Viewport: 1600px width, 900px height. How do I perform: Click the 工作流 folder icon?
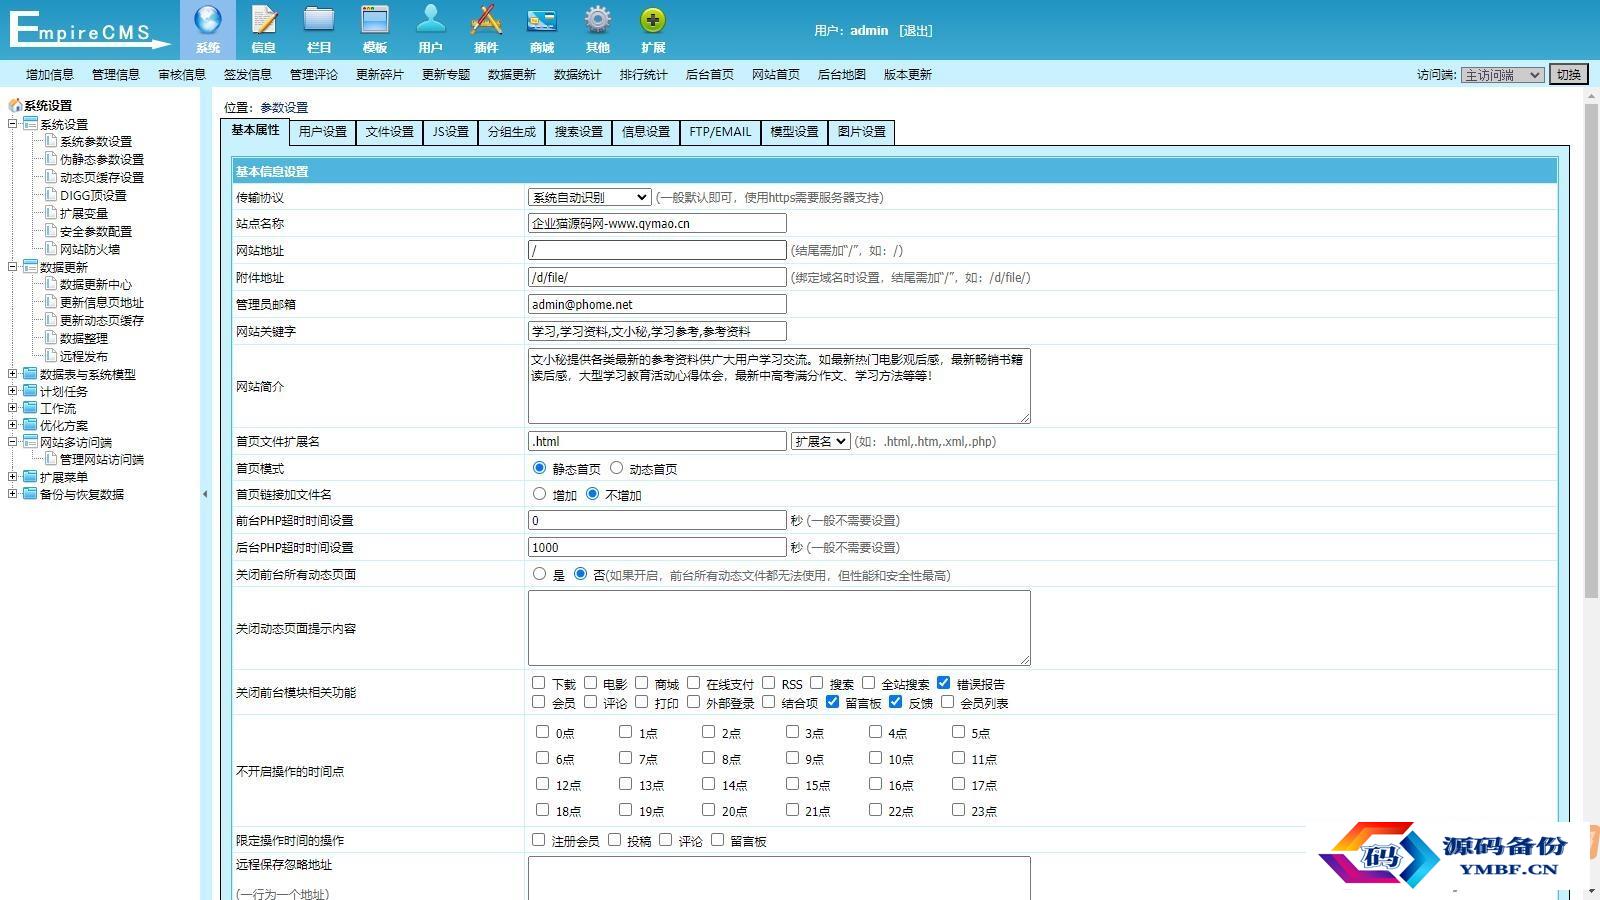tap(30, 408)
